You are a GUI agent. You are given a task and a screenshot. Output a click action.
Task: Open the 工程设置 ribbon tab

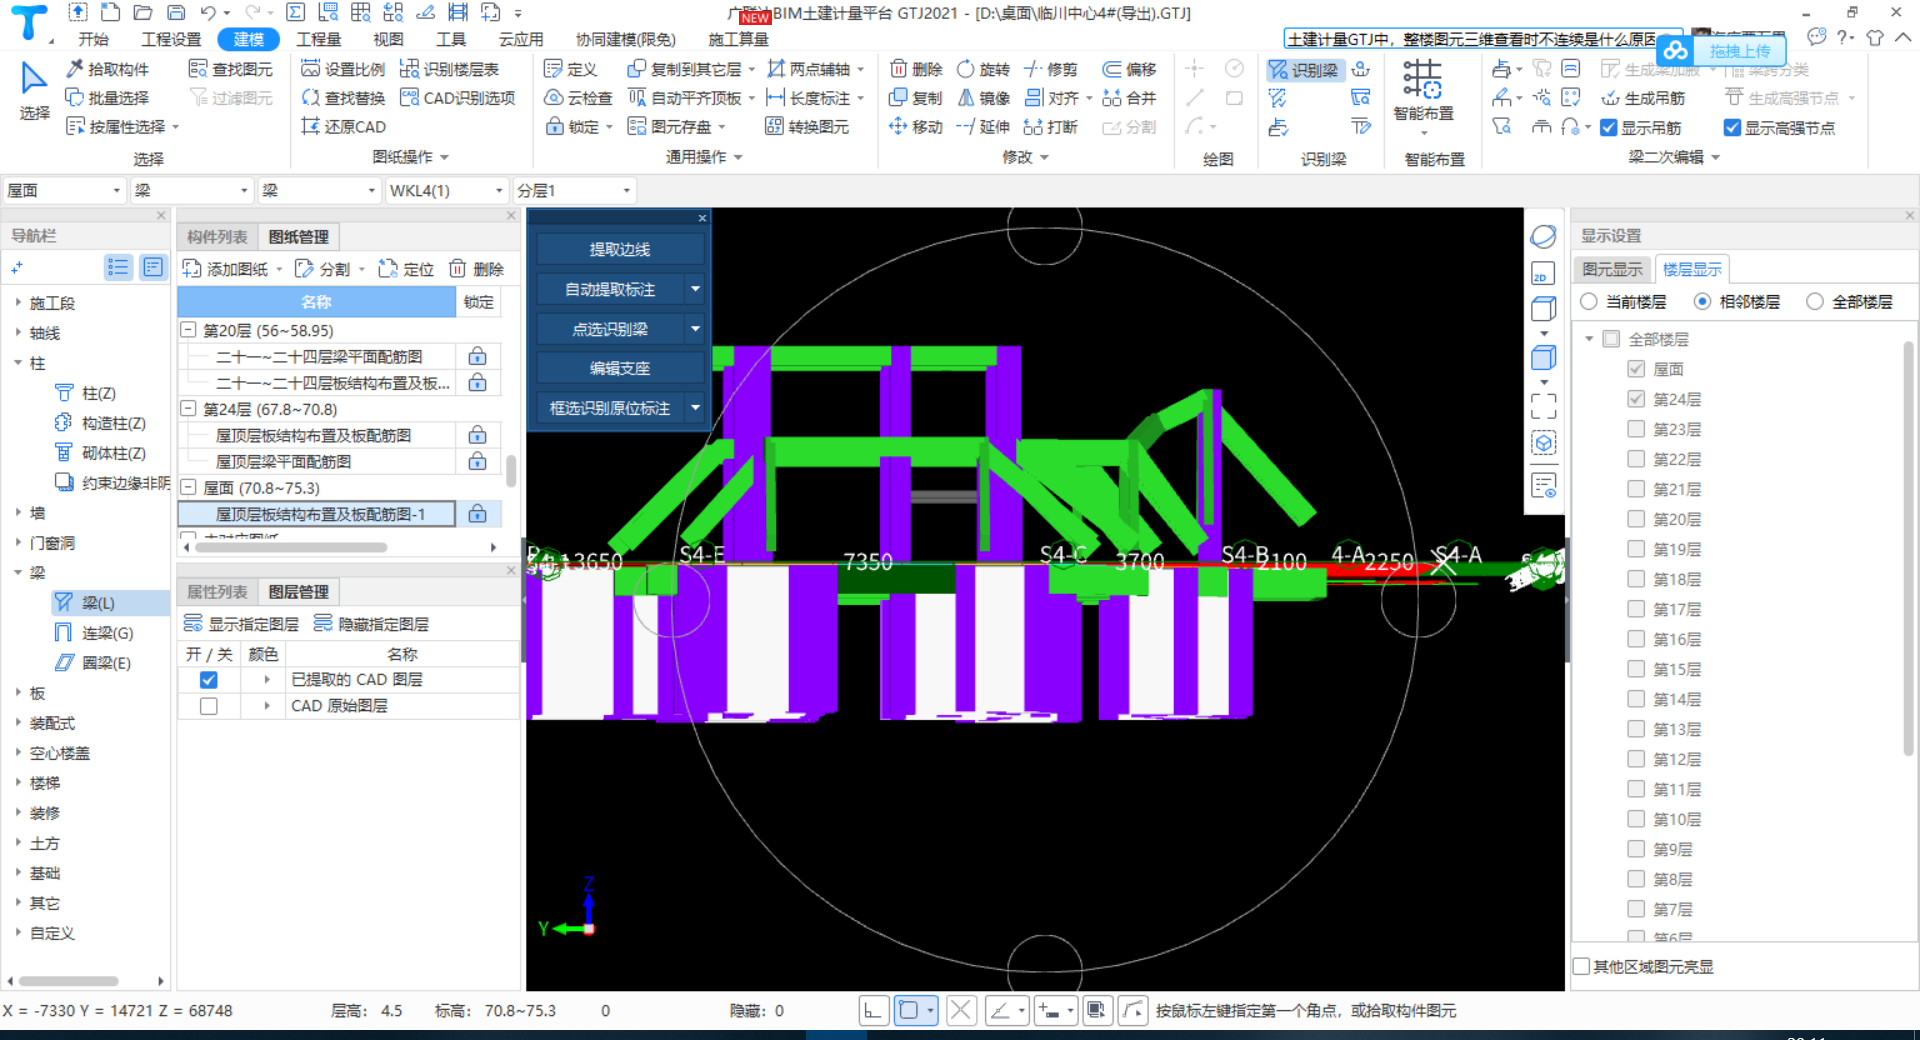(171, 40)
